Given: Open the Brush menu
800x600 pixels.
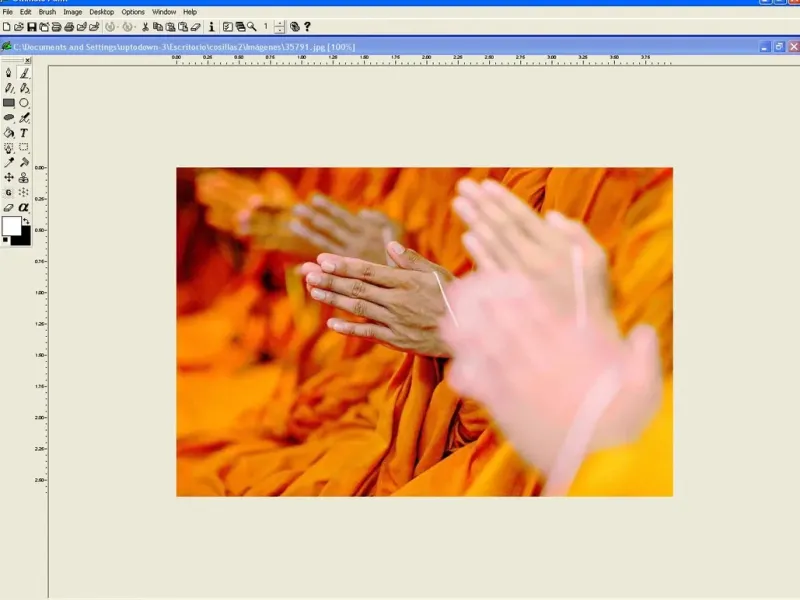Looking at the screenshot, I should coord(47,12).
